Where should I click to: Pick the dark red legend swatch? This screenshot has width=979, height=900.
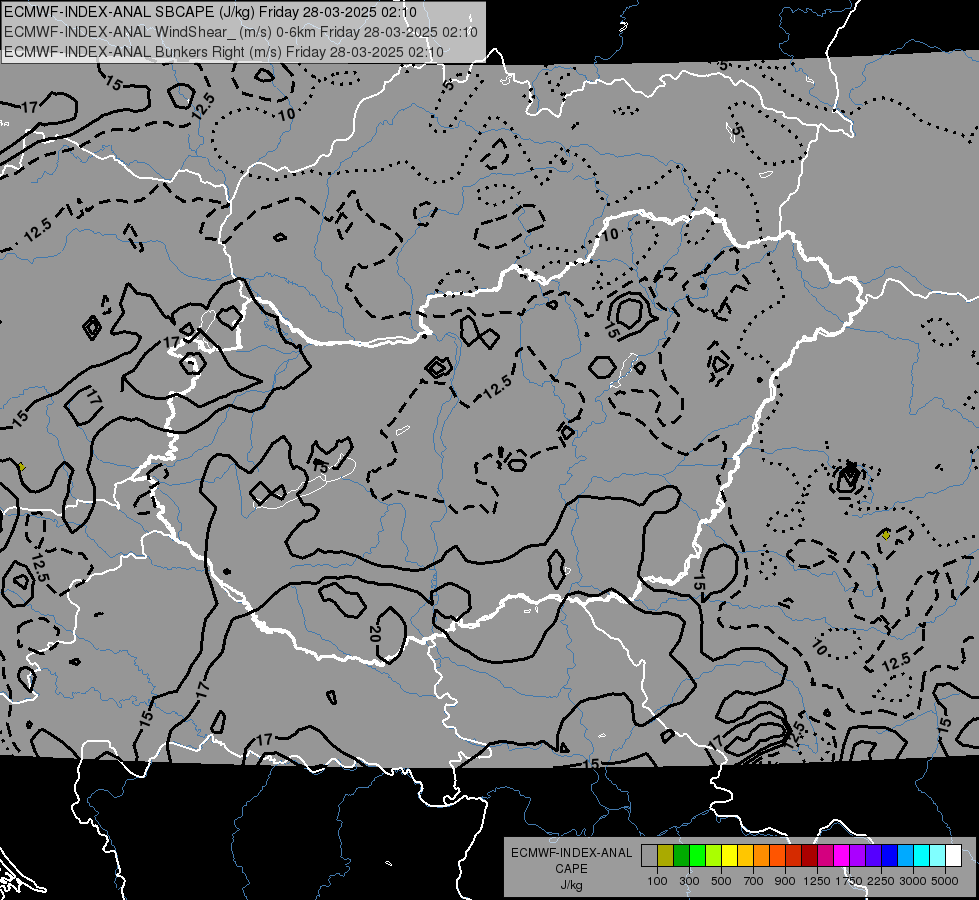pyautogui.click(x=810, y=855)
